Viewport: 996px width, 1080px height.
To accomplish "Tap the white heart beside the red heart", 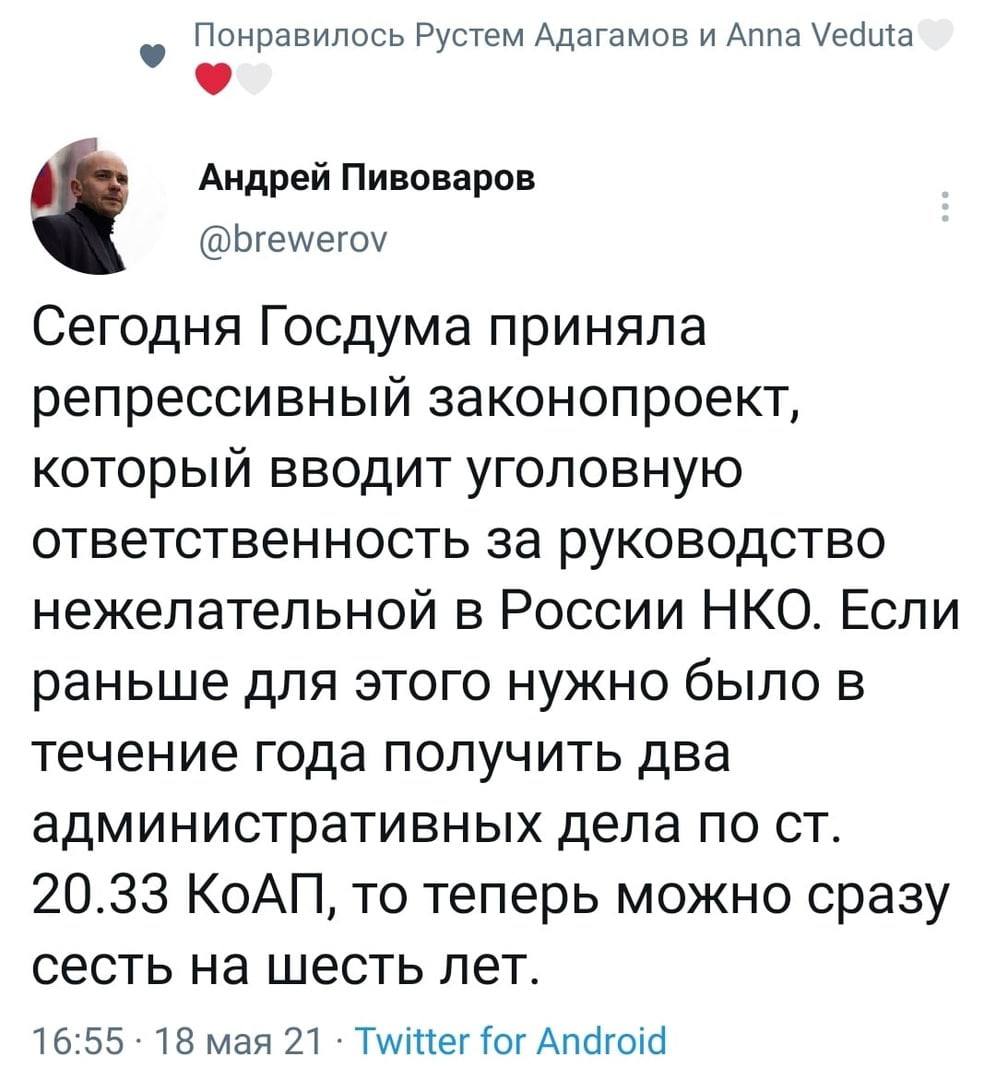I will [x=253, y=78].
